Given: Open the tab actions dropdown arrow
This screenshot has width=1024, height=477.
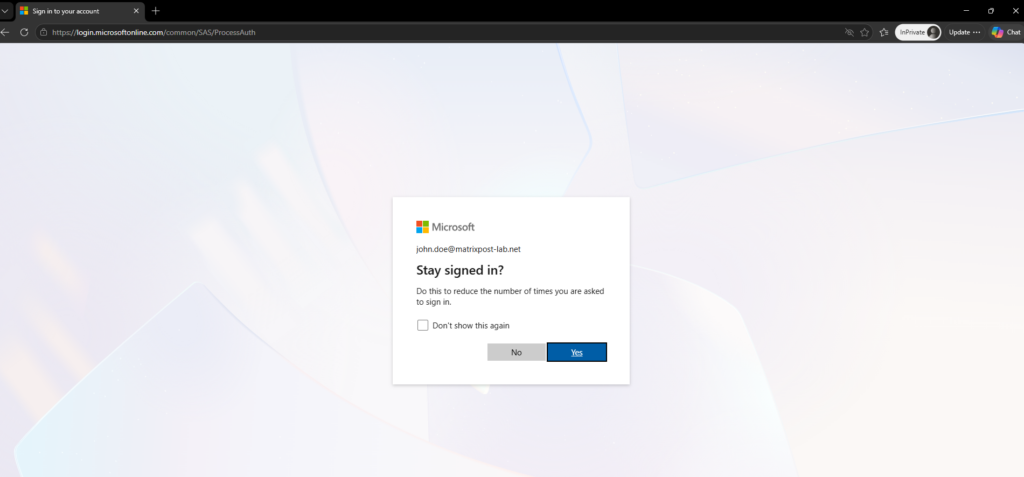Looking at the screenshot, I should [x=5, y=11].
